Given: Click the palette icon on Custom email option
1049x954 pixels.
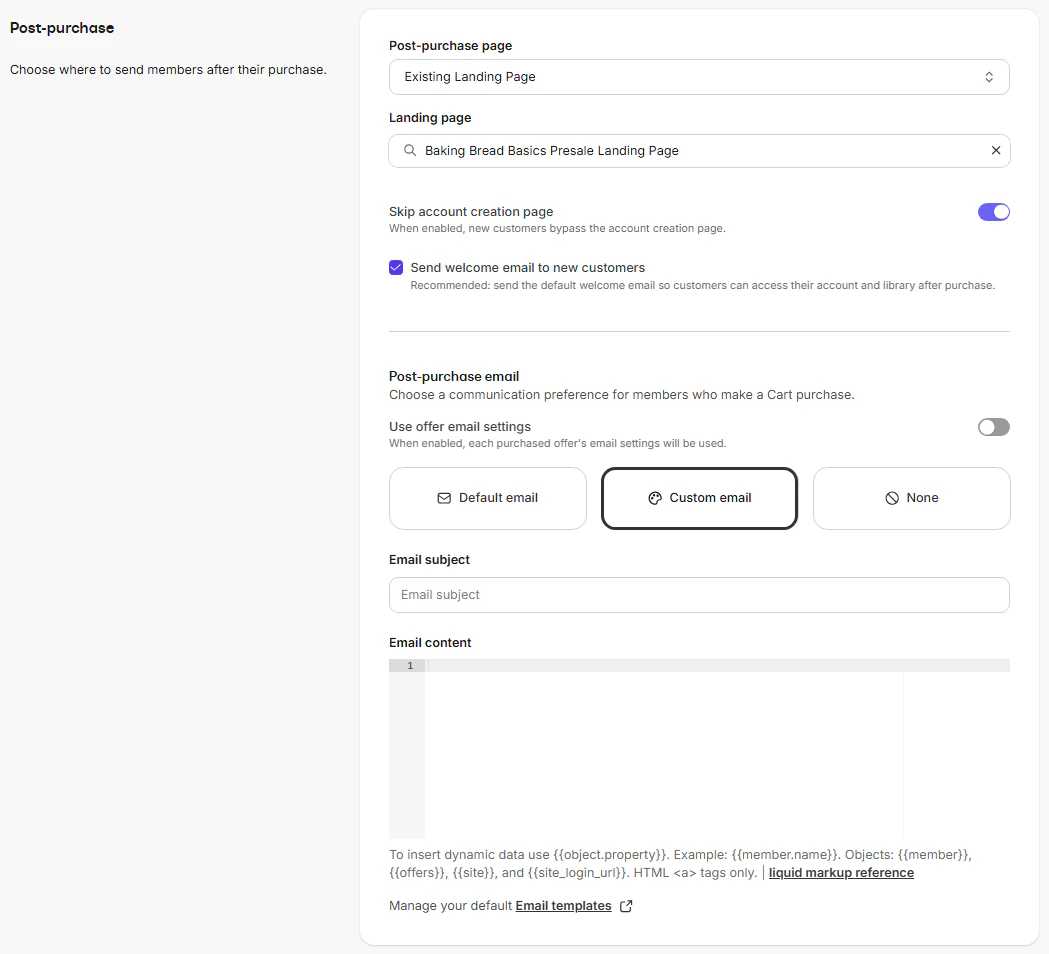Looking at the screenshot, I should [x=655, y=497].
